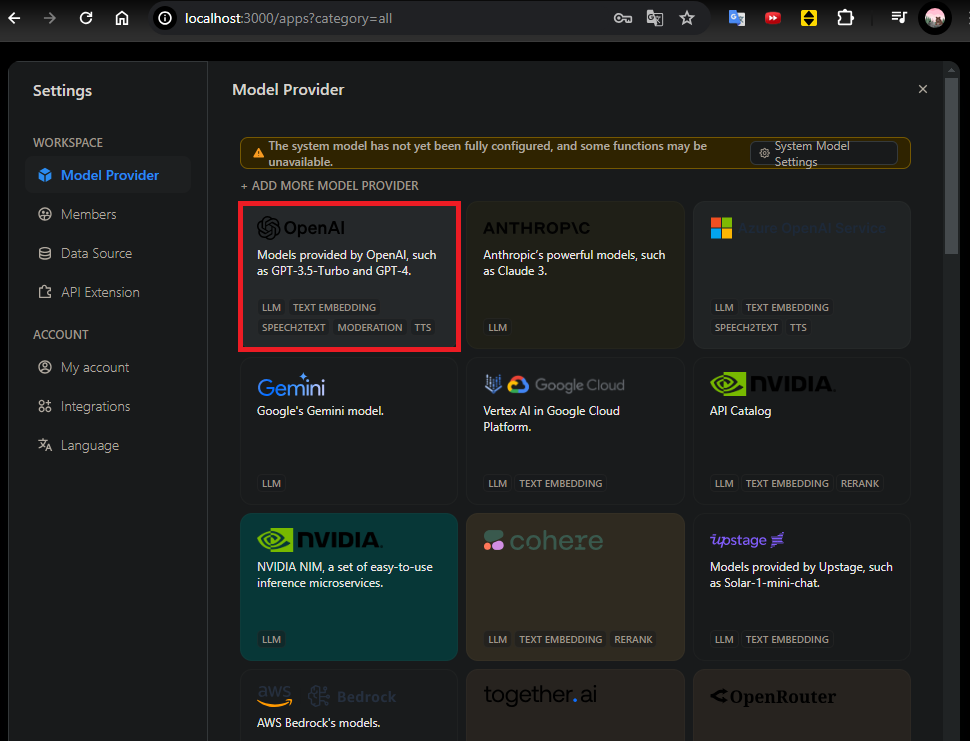Image resolution: width=970 pixels, height=741 pixels.
Task: Select Model Provider in settings sidebar
Action: click(108, 175)
